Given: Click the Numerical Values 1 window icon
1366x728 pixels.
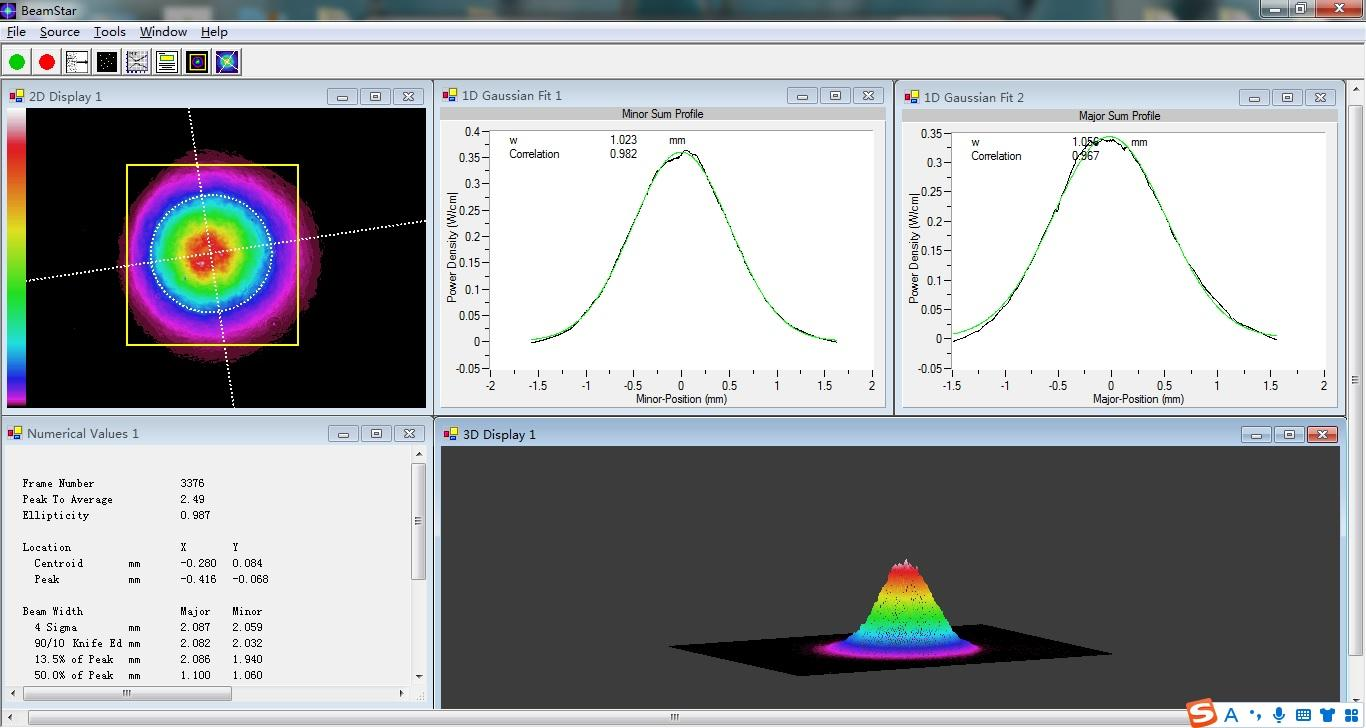Looking at the screenshot, I should pyautogui.click(x=16, y=433).
